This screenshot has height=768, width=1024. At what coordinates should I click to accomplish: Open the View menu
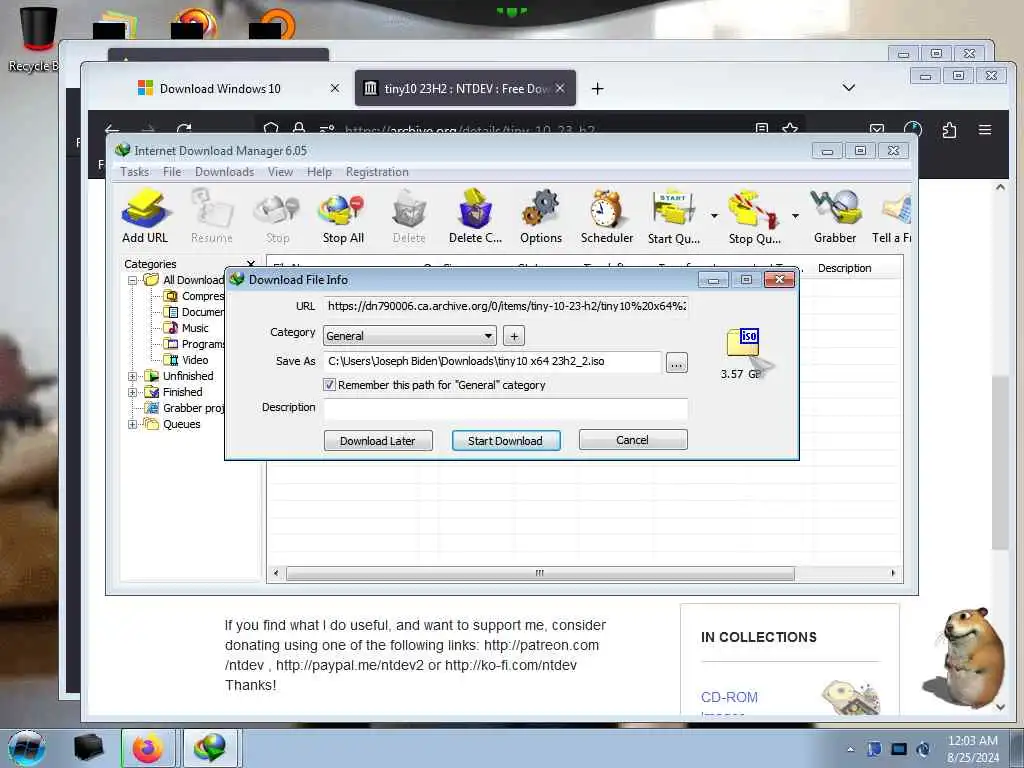point(280,172)
